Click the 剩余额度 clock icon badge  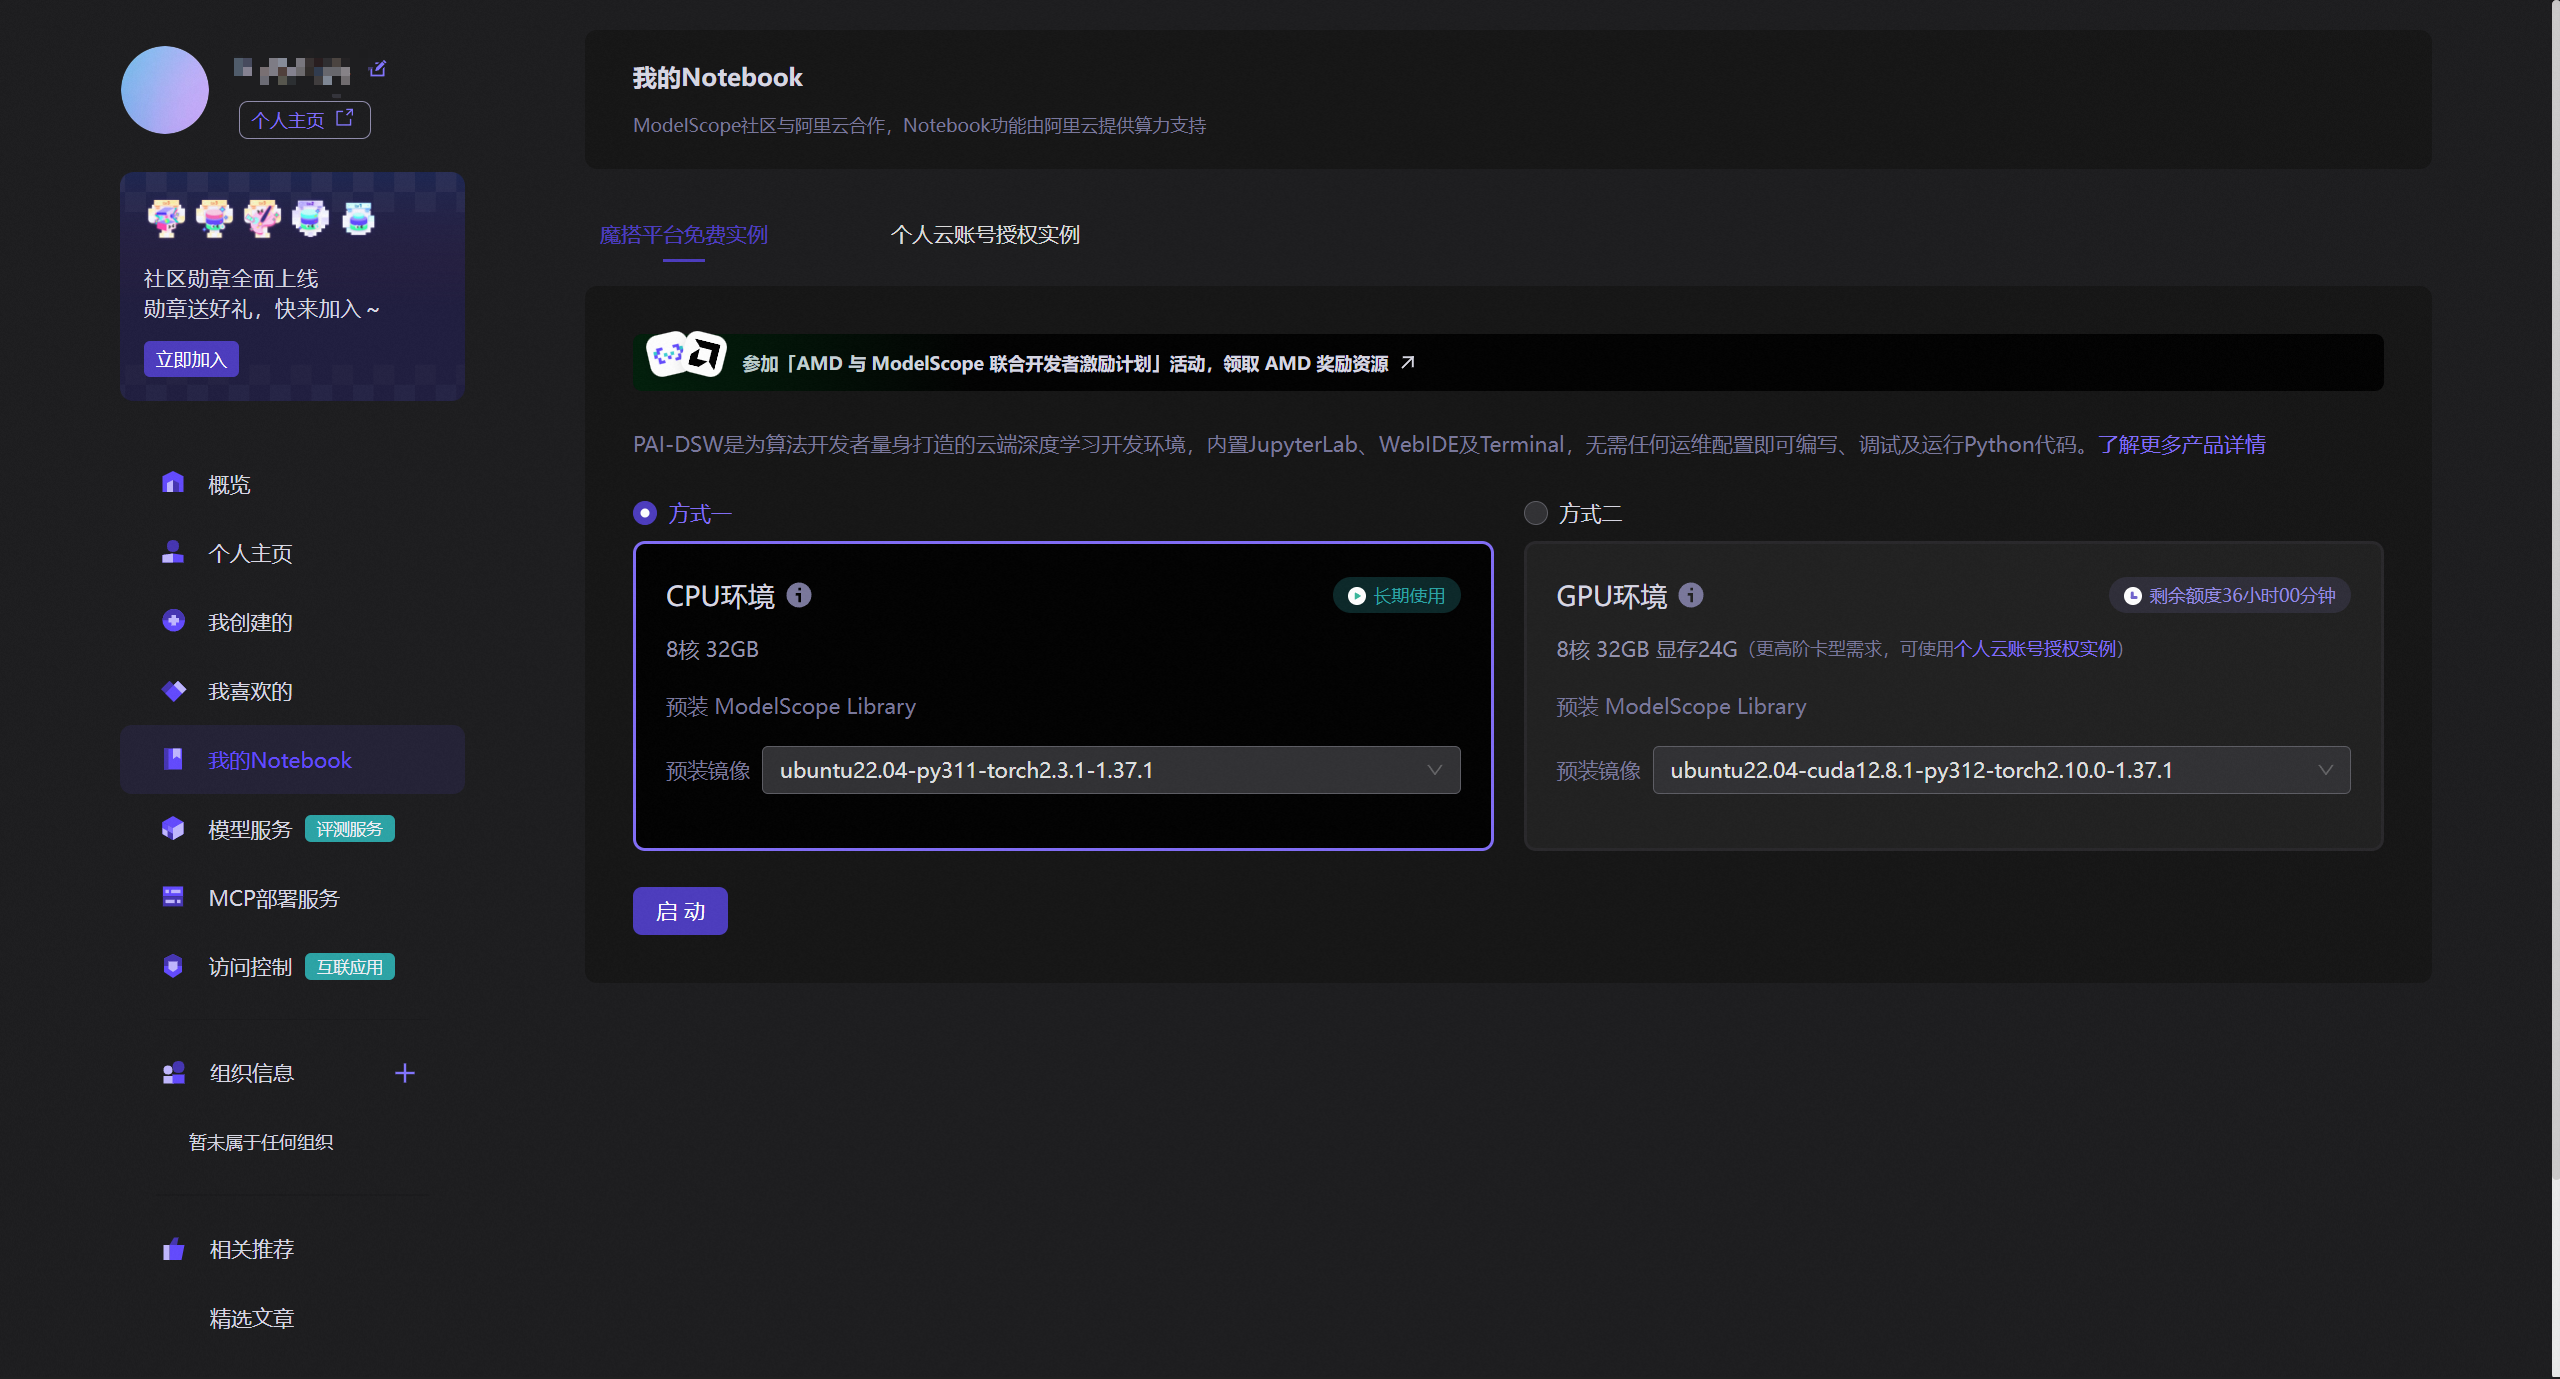2229,596
